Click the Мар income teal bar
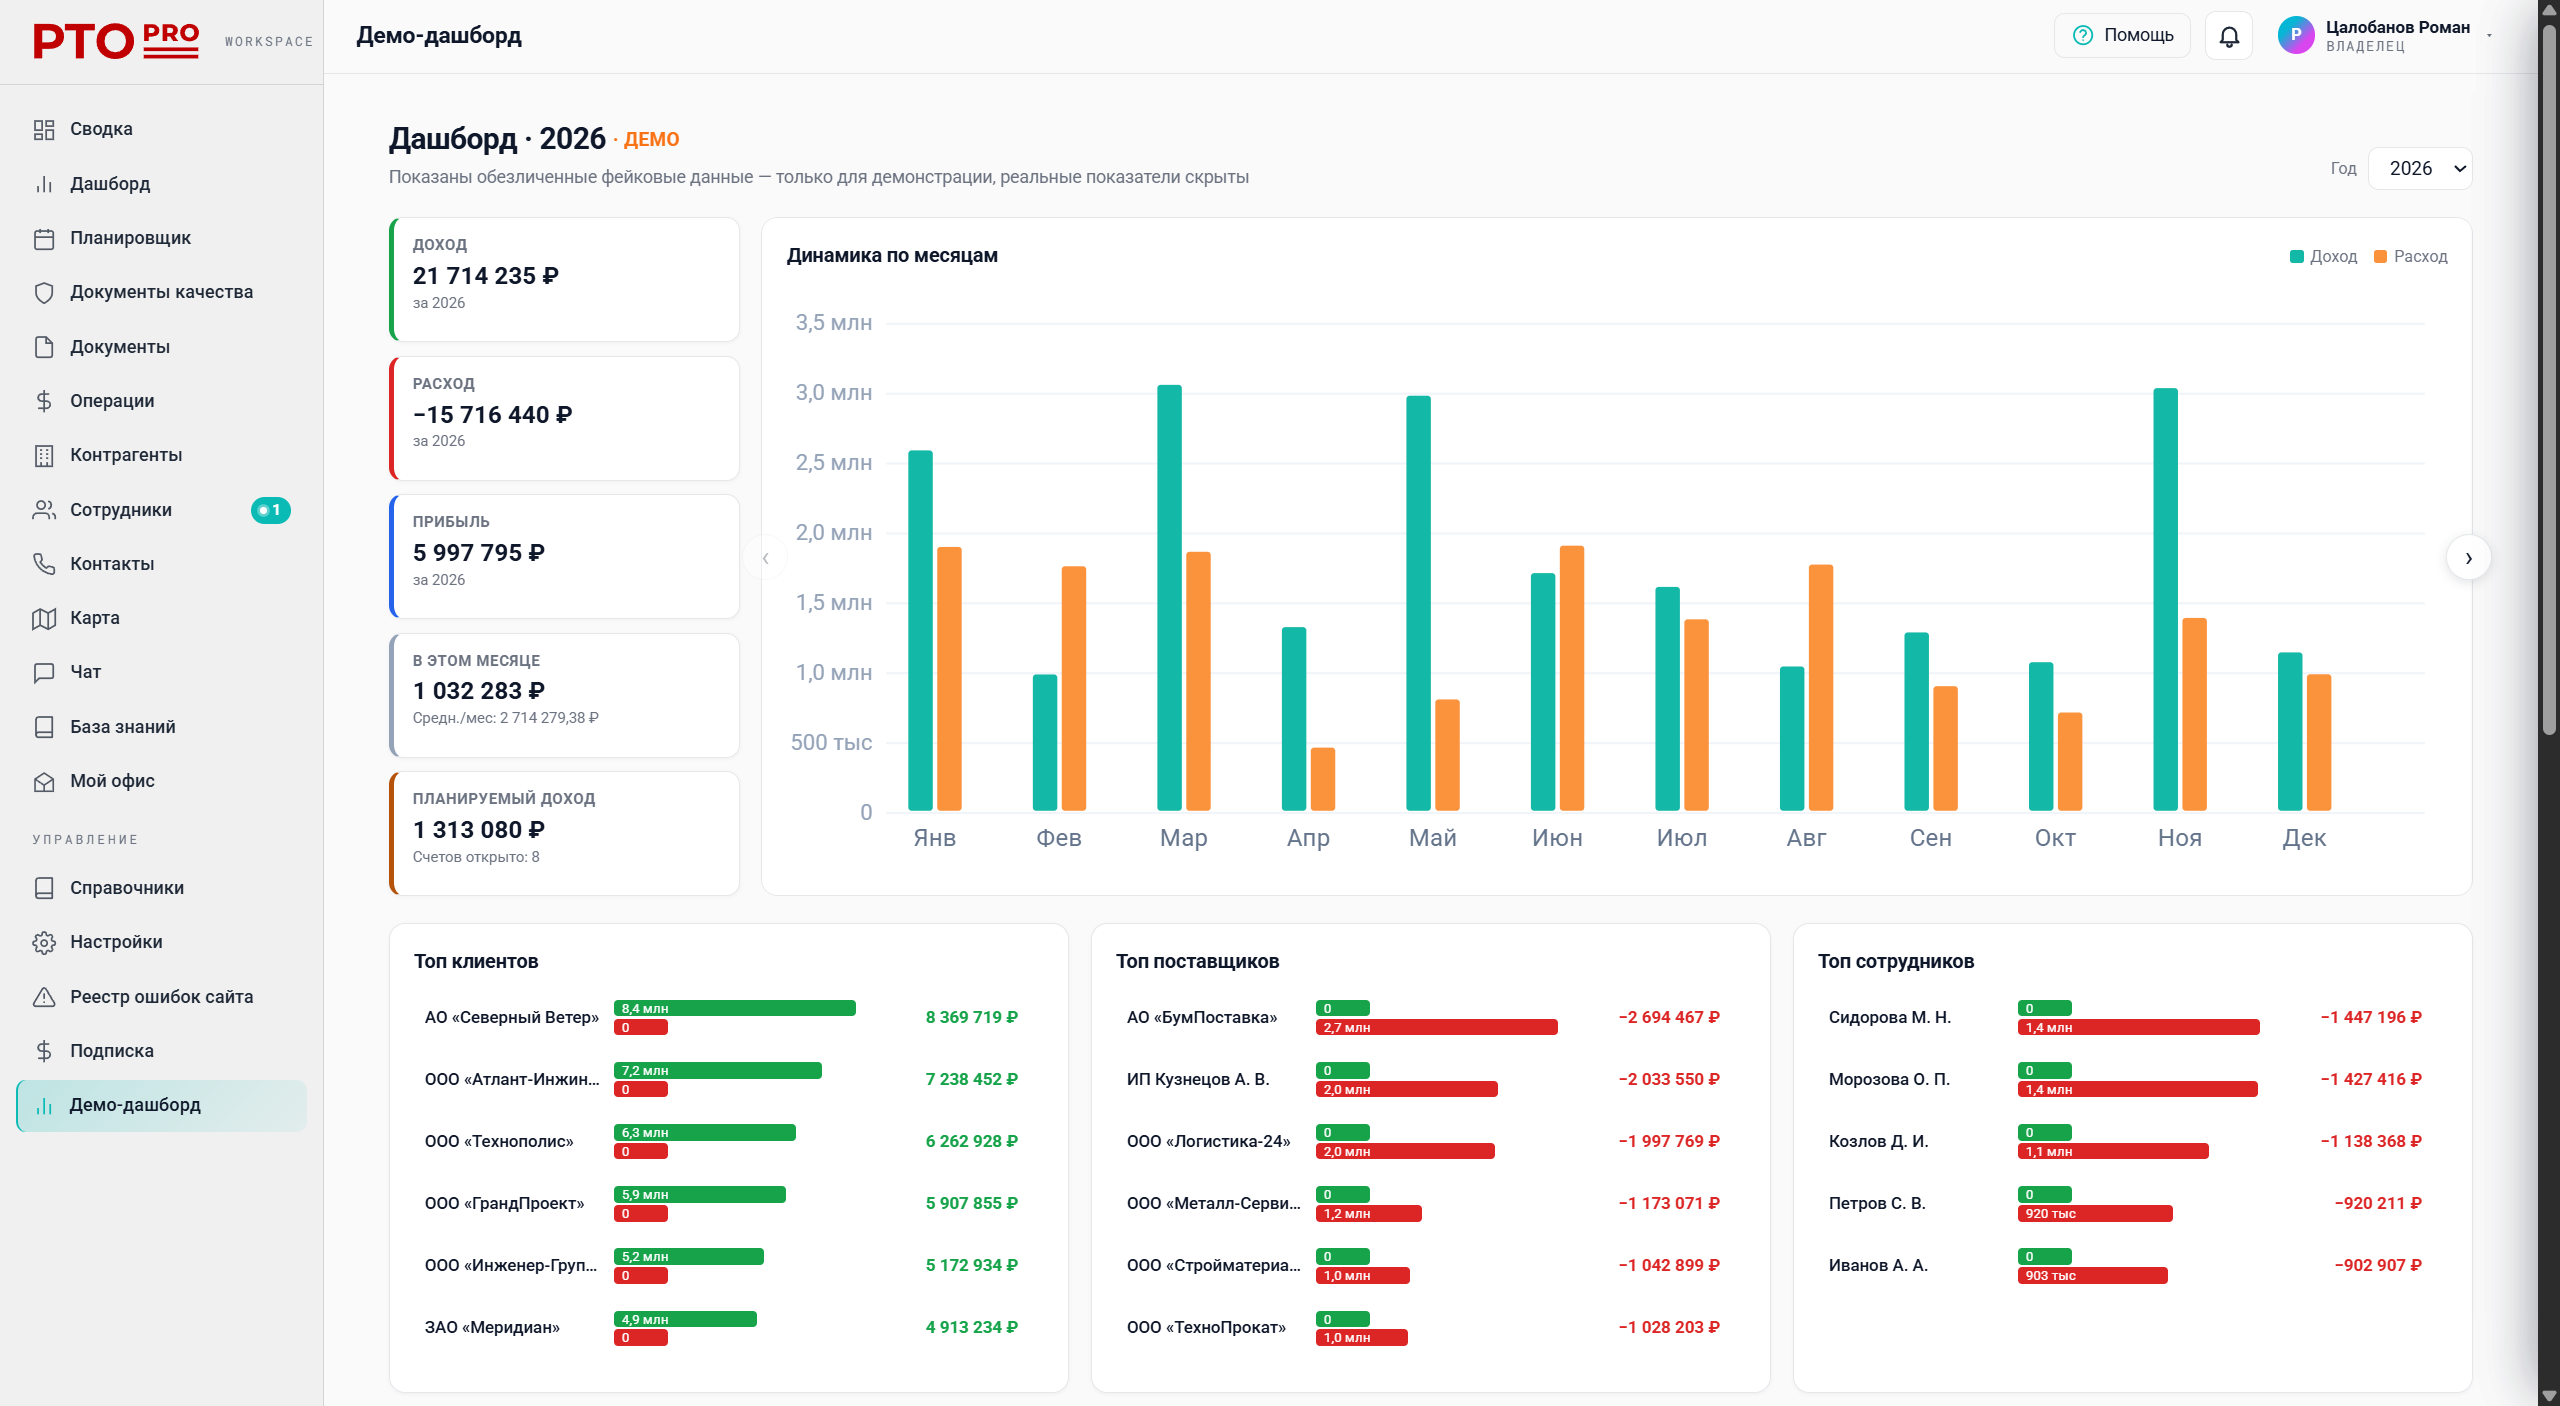This screenshot has width=2560, height=1406. (1169, 598)
